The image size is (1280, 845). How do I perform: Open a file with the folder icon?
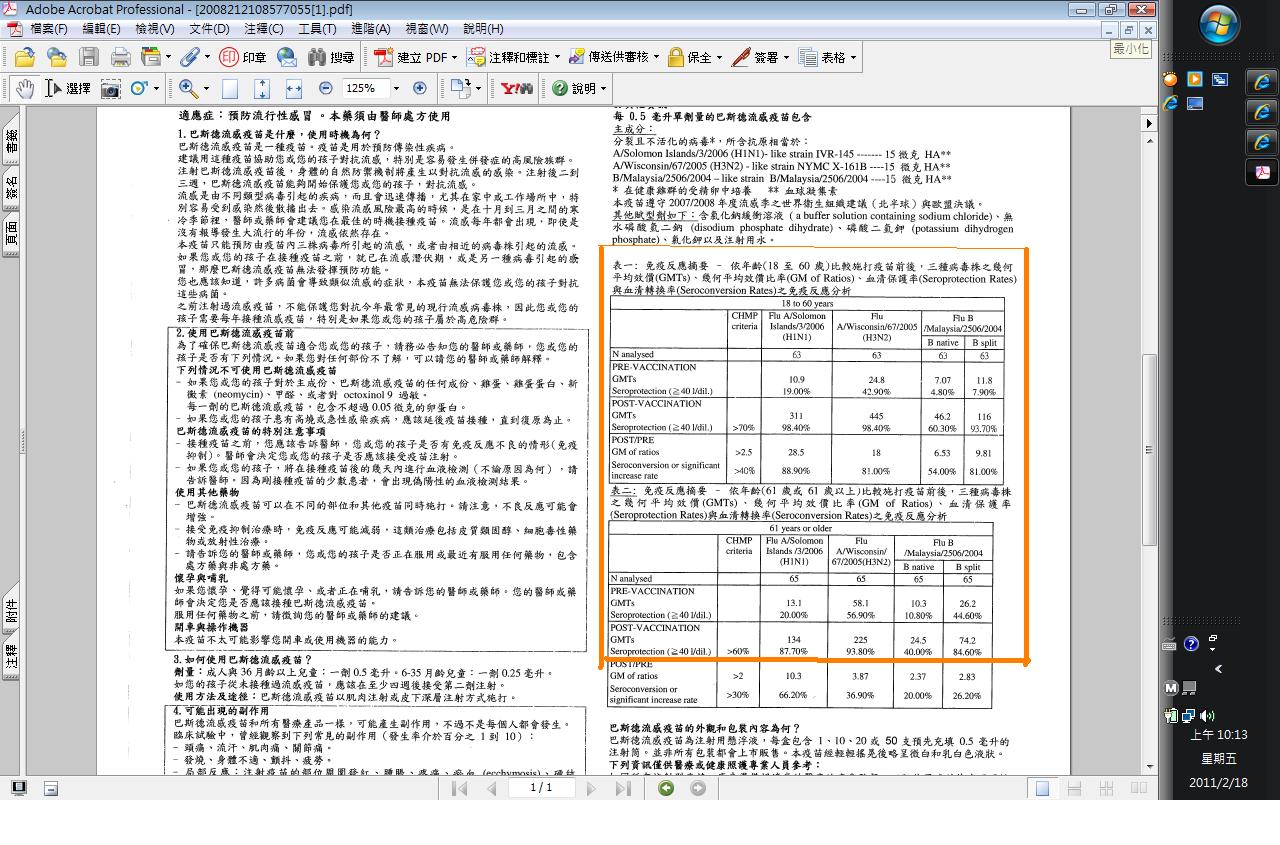25,58
